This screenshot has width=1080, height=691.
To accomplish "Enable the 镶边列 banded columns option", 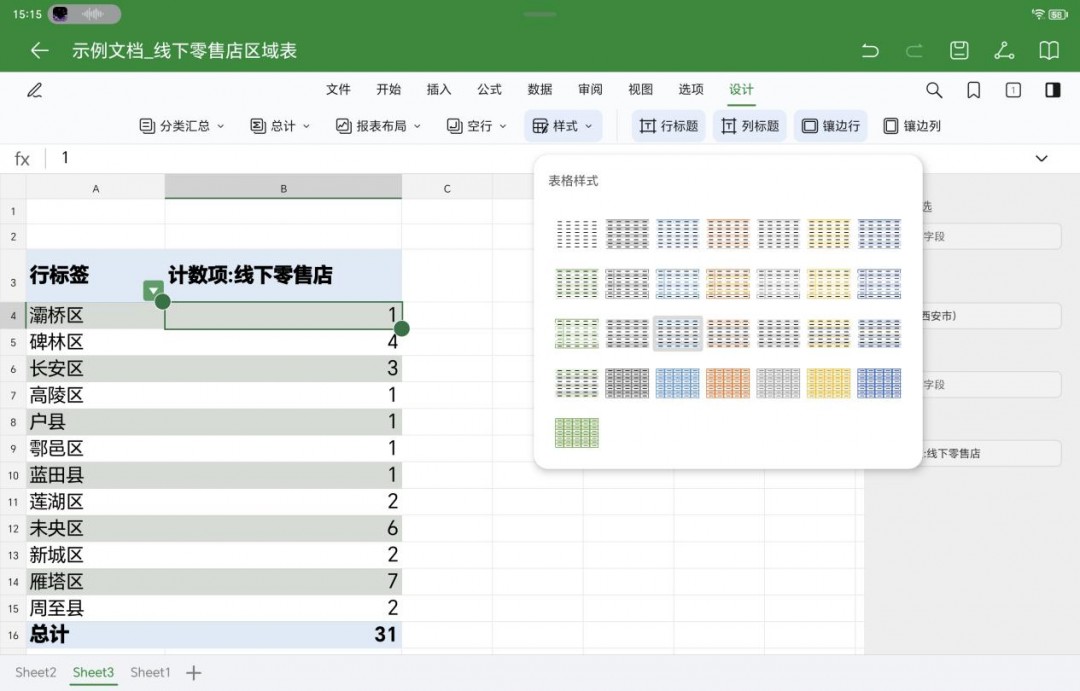I will (x=911, y=126).
